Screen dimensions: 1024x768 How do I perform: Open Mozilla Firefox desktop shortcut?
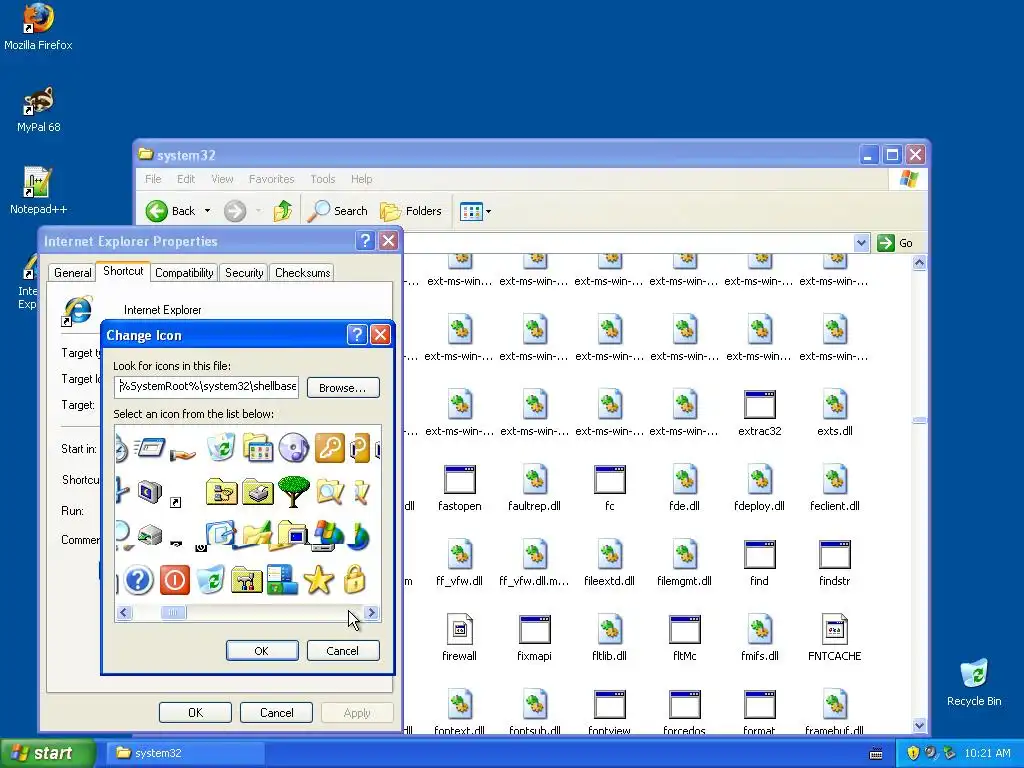(38, 27)
